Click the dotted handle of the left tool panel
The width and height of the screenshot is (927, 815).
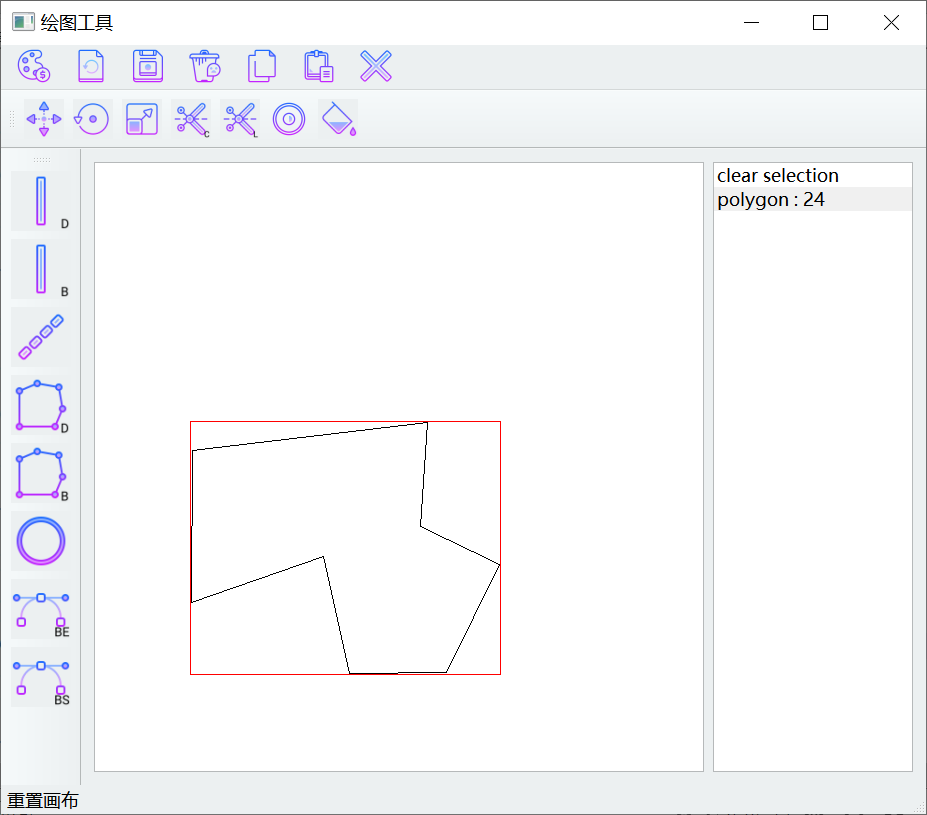[41, 160]
